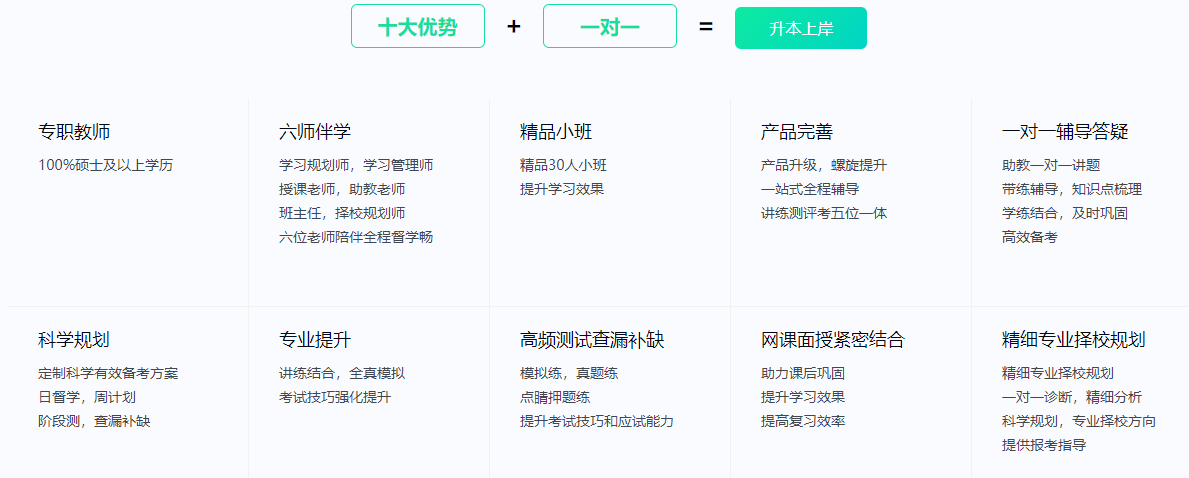Select the 提供报考指导 text line
This screenshot has height=478, width=1189.
pos(1044,445)
